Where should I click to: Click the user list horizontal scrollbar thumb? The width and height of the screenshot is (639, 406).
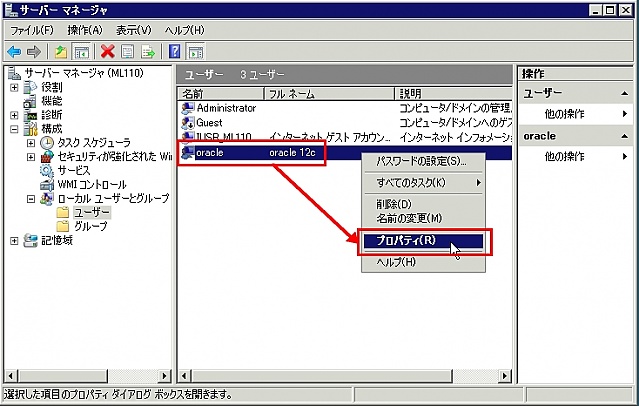tap(322, 376)
